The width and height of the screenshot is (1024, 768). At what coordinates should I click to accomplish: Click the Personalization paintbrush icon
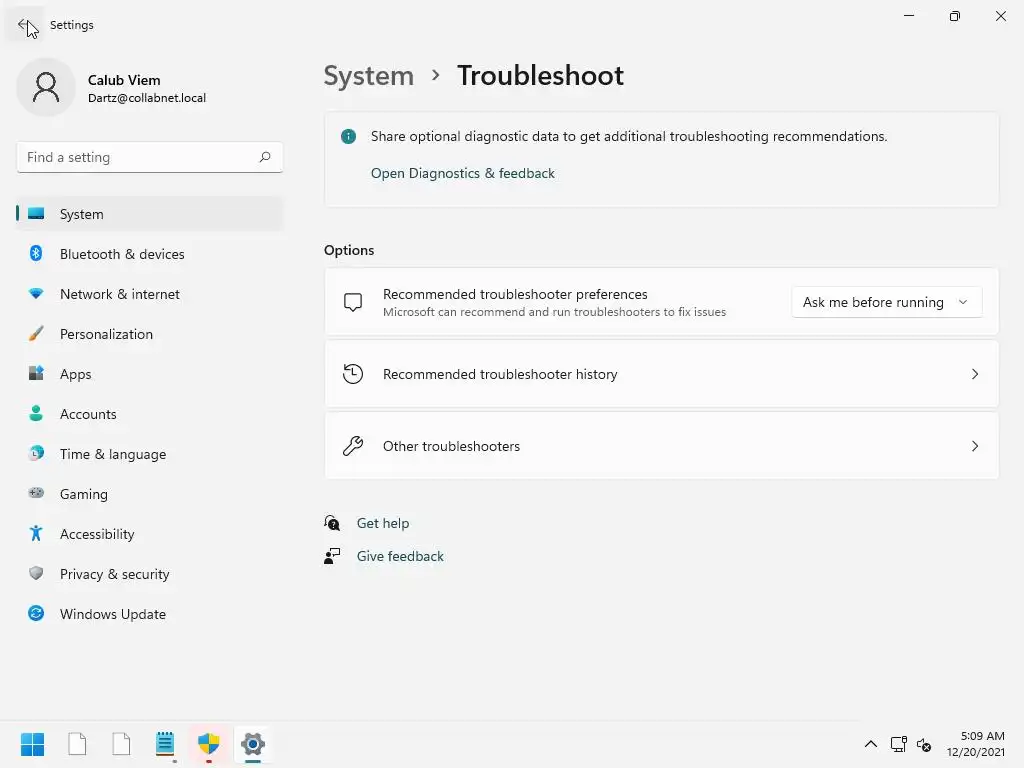click(36, 334)
